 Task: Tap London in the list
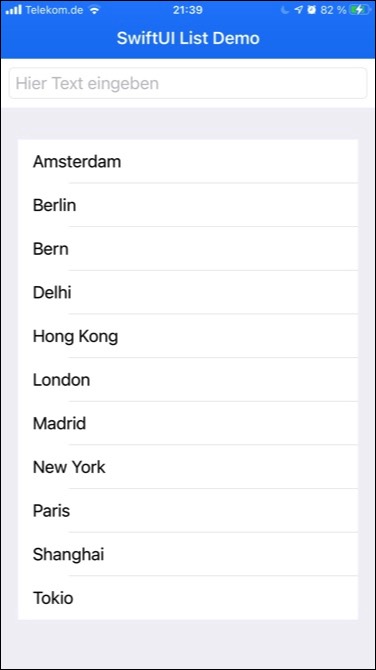click(188, 379)
